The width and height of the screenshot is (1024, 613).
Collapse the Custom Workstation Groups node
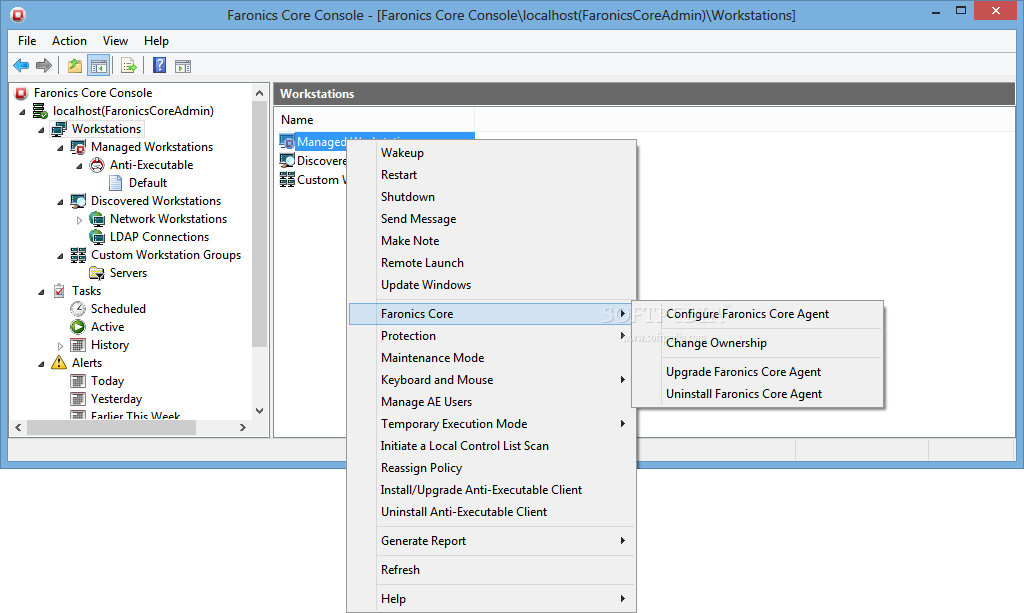pos(60,256)
